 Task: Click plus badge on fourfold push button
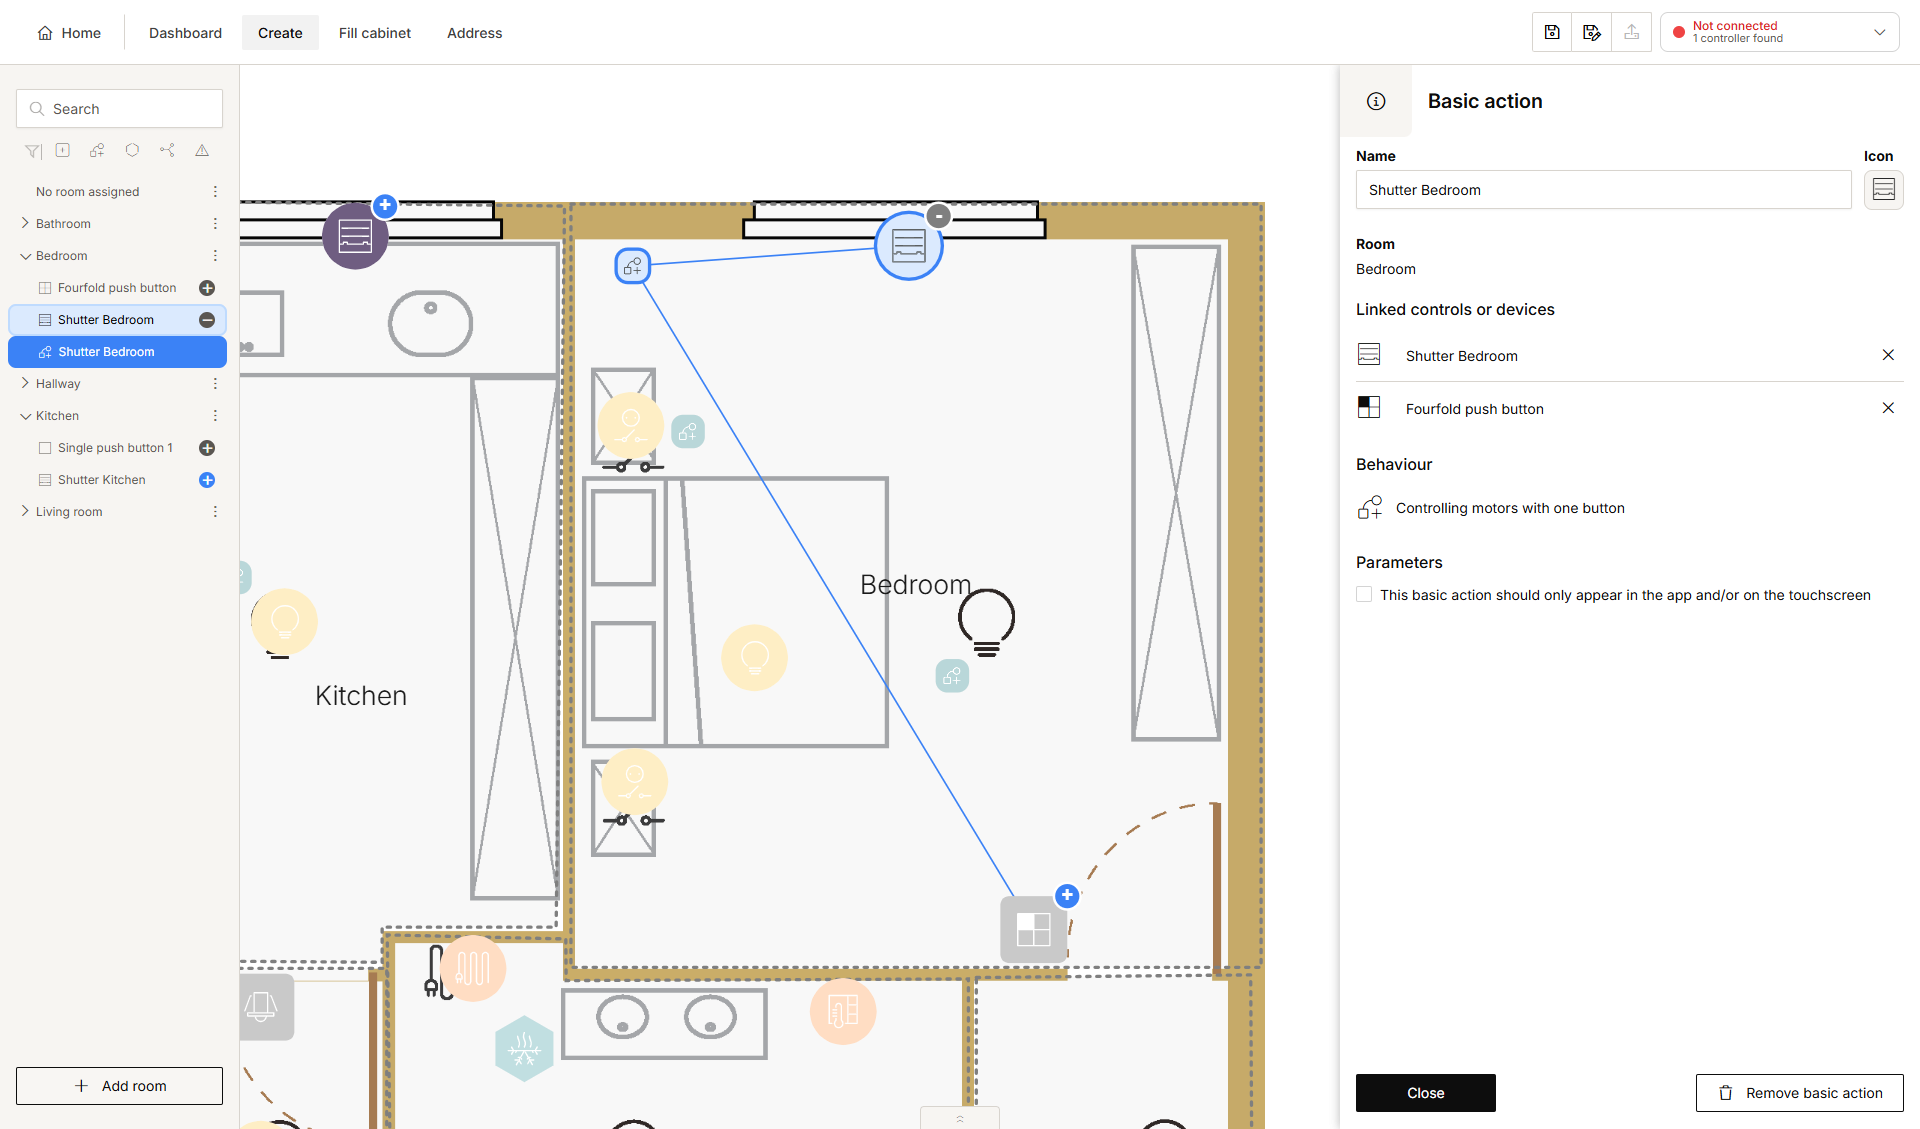point(1067,895)
